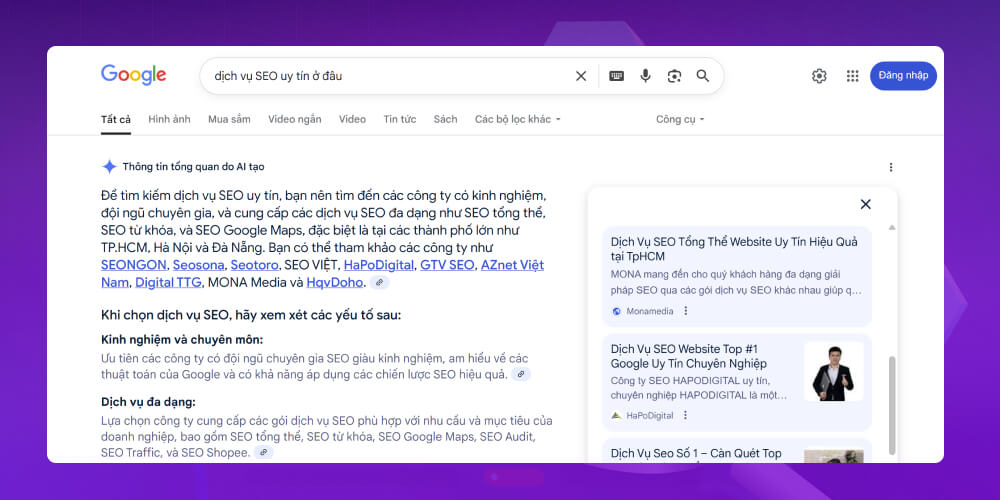Image resolution: width=1000 pixels, height=500 pixels.
Task: Open the Seosona link
Action: point(198,265)
